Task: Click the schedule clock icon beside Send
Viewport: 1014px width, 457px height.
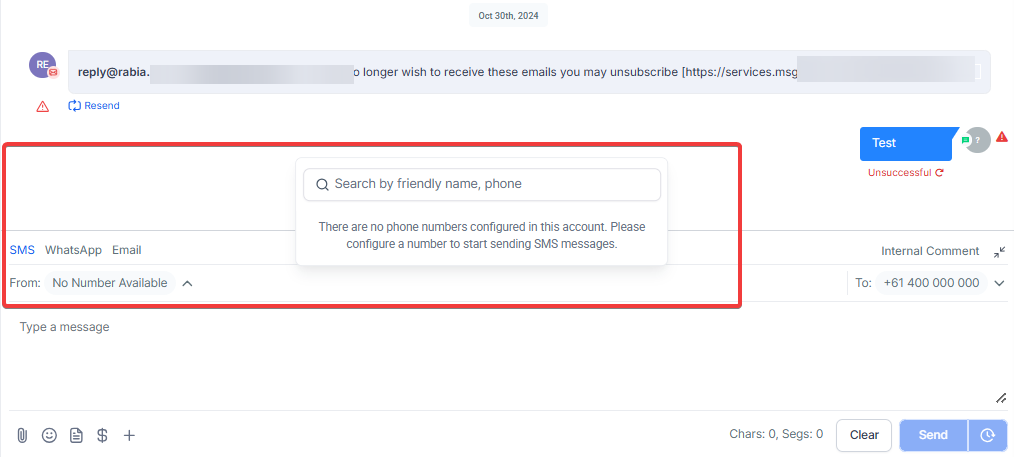Action: pyautogui.click(x=987, y=435)
